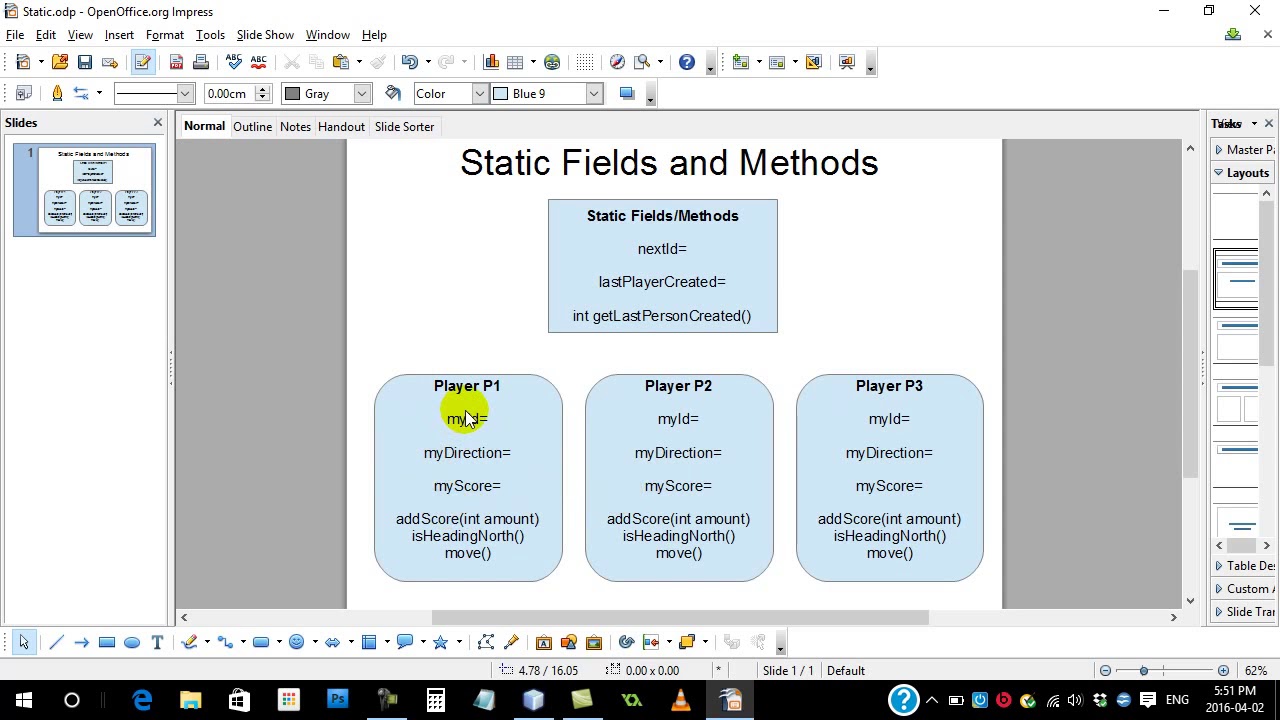Viewport: 1280px width, 720px height.
Task: Open the Line properties pen icon
Action: click(x=57, y=93)
